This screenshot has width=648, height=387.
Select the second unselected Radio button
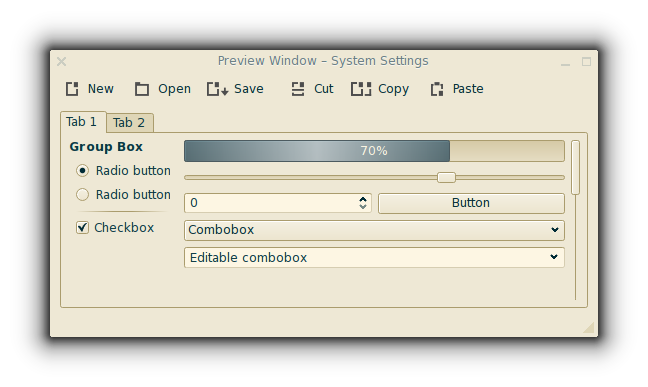point(83,194)
